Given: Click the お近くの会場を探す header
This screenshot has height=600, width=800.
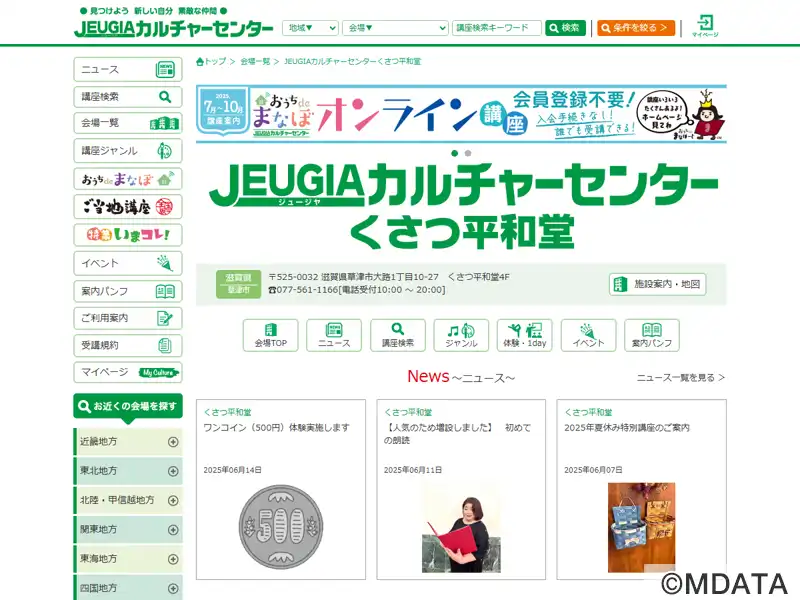Looking at the screenshot, I should point(128,407).
